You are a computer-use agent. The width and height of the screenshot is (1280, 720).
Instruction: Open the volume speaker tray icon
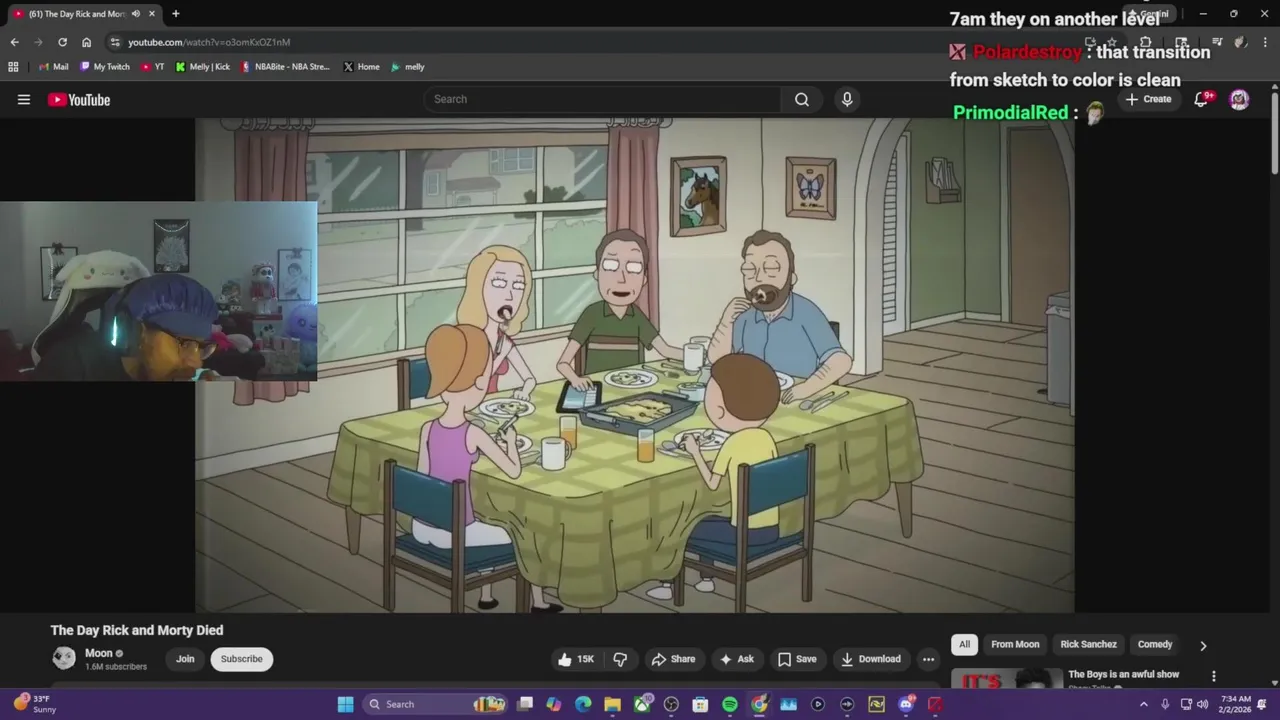pyautogui.click(x=1203, y=704)
